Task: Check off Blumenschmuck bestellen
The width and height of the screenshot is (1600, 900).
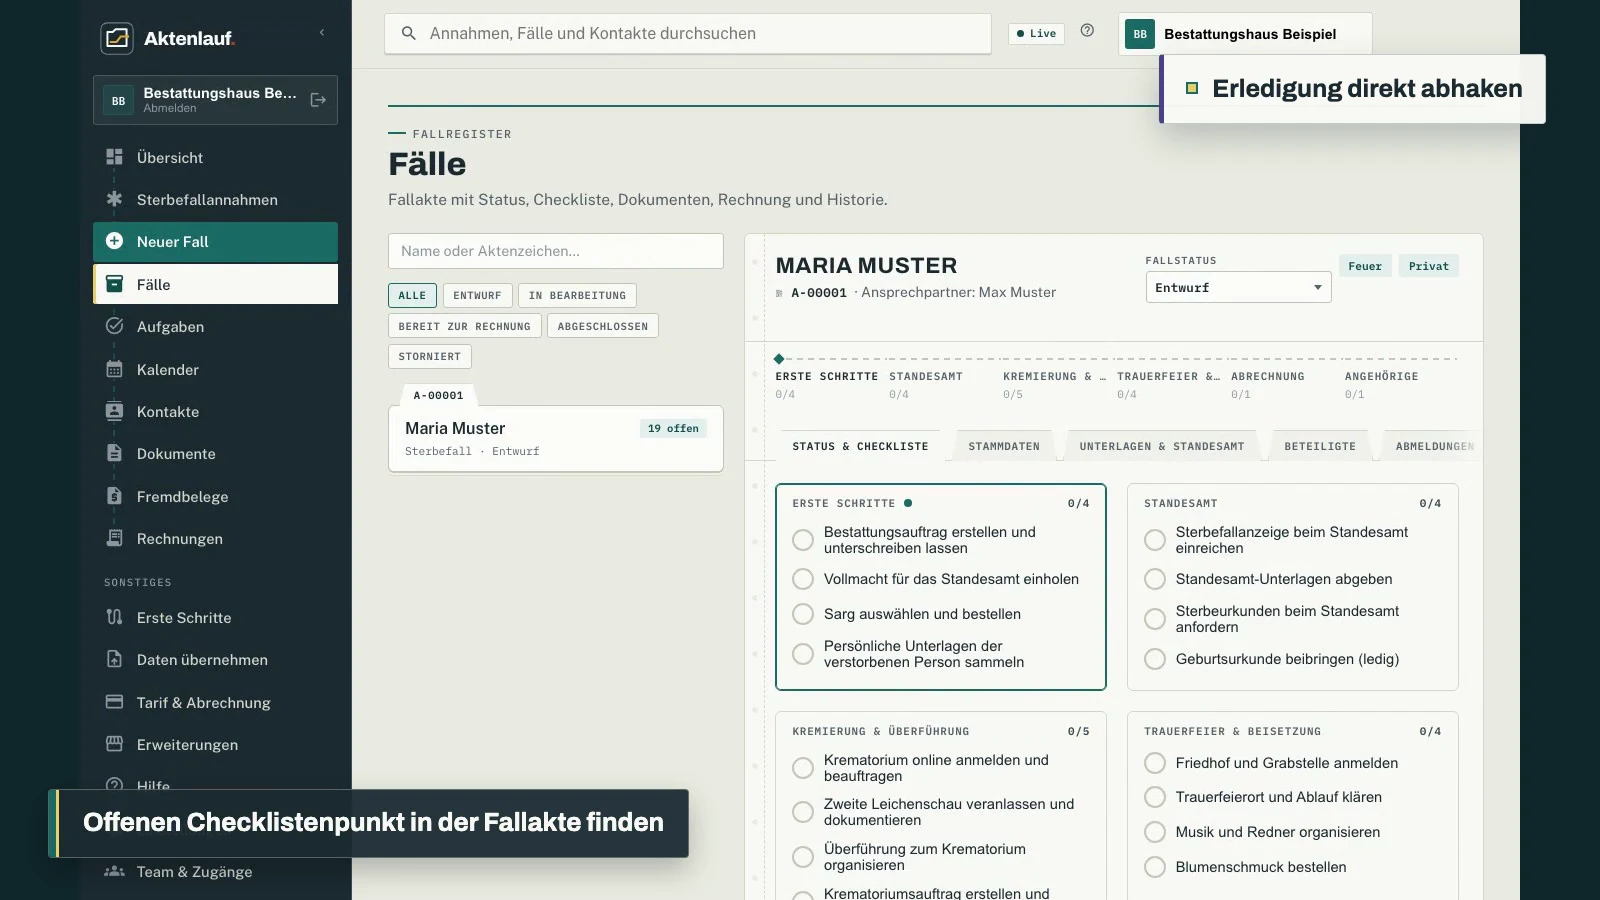Action: pyautogui.click(x=1155, y=867)
